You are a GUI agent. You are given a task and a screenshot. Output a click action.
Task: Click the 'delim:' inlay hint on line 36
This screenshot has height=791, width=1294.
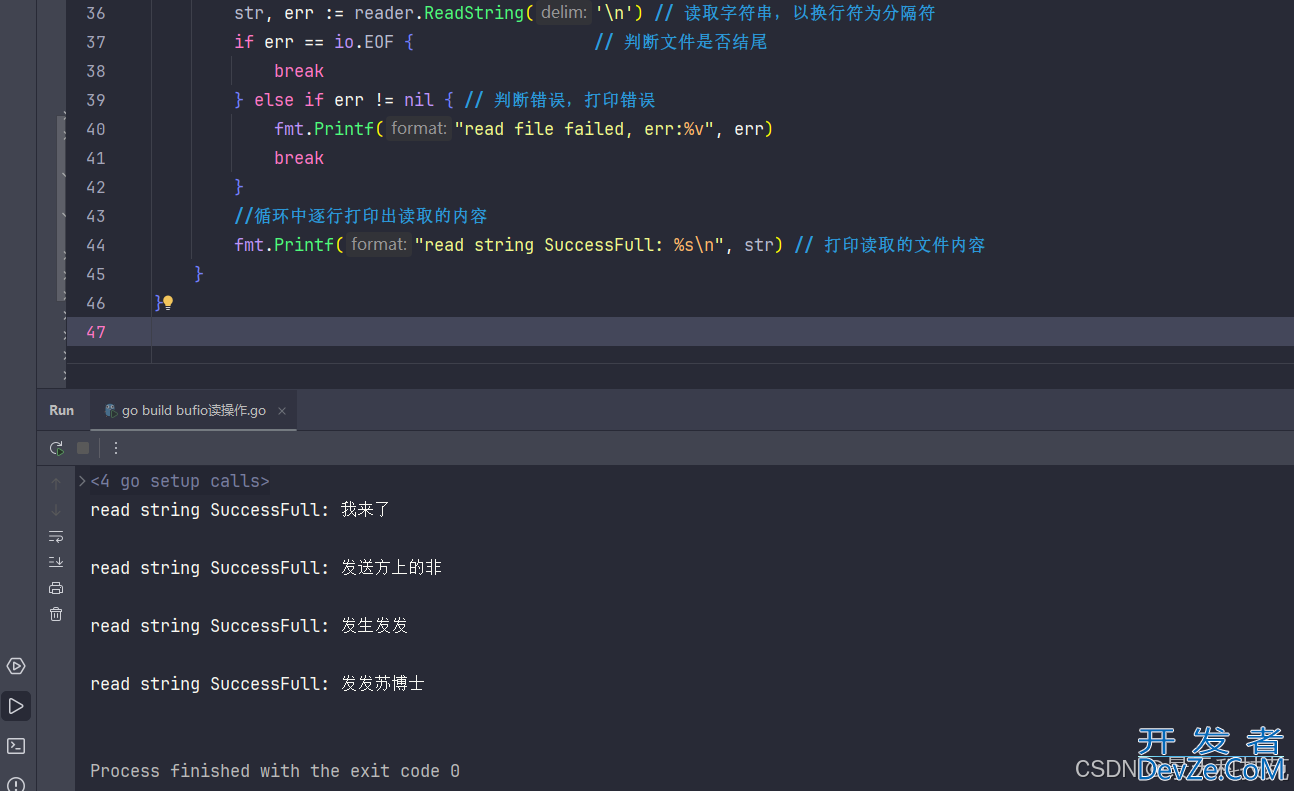pos(564,13)
